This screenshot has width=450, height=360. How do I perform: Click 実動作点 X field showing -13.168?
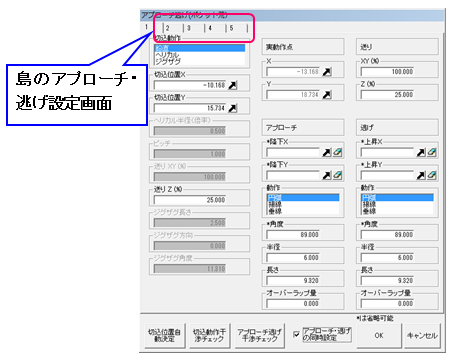click(x=293, y=72)
